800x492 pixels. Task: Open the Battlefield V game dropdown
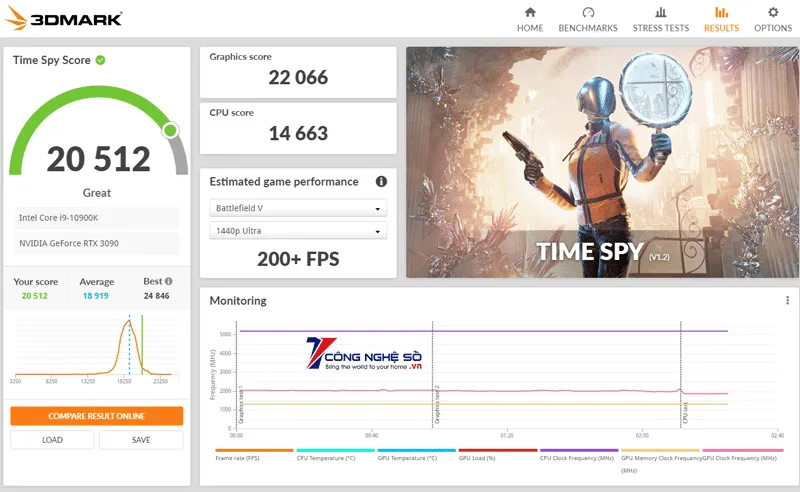coord(298,209)
